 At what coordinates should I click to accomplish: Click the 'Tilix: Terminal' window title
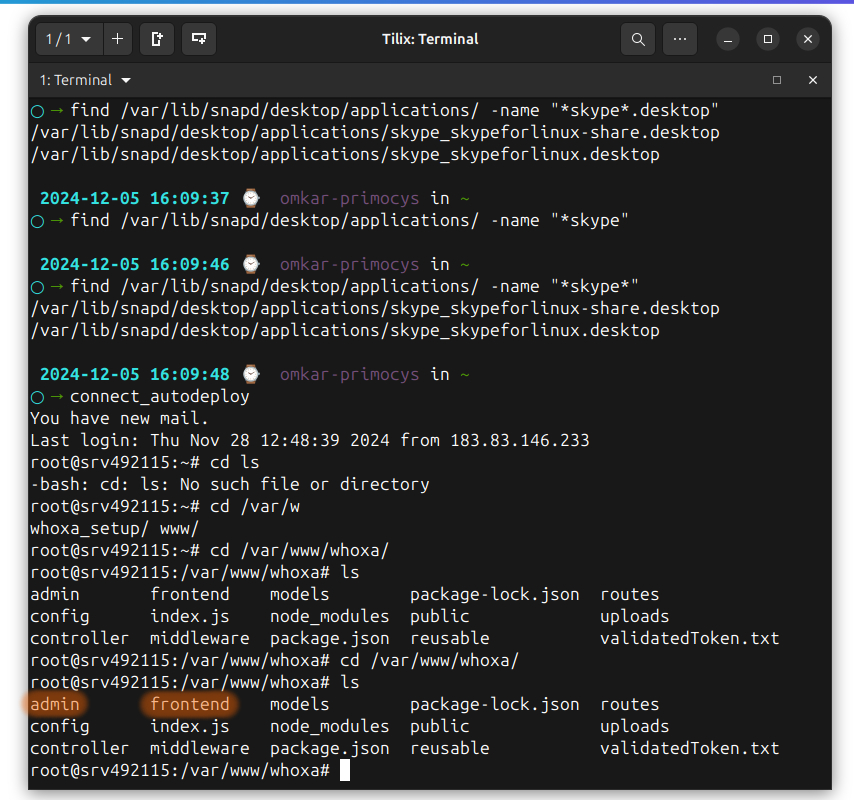click(x=430, y=39)
